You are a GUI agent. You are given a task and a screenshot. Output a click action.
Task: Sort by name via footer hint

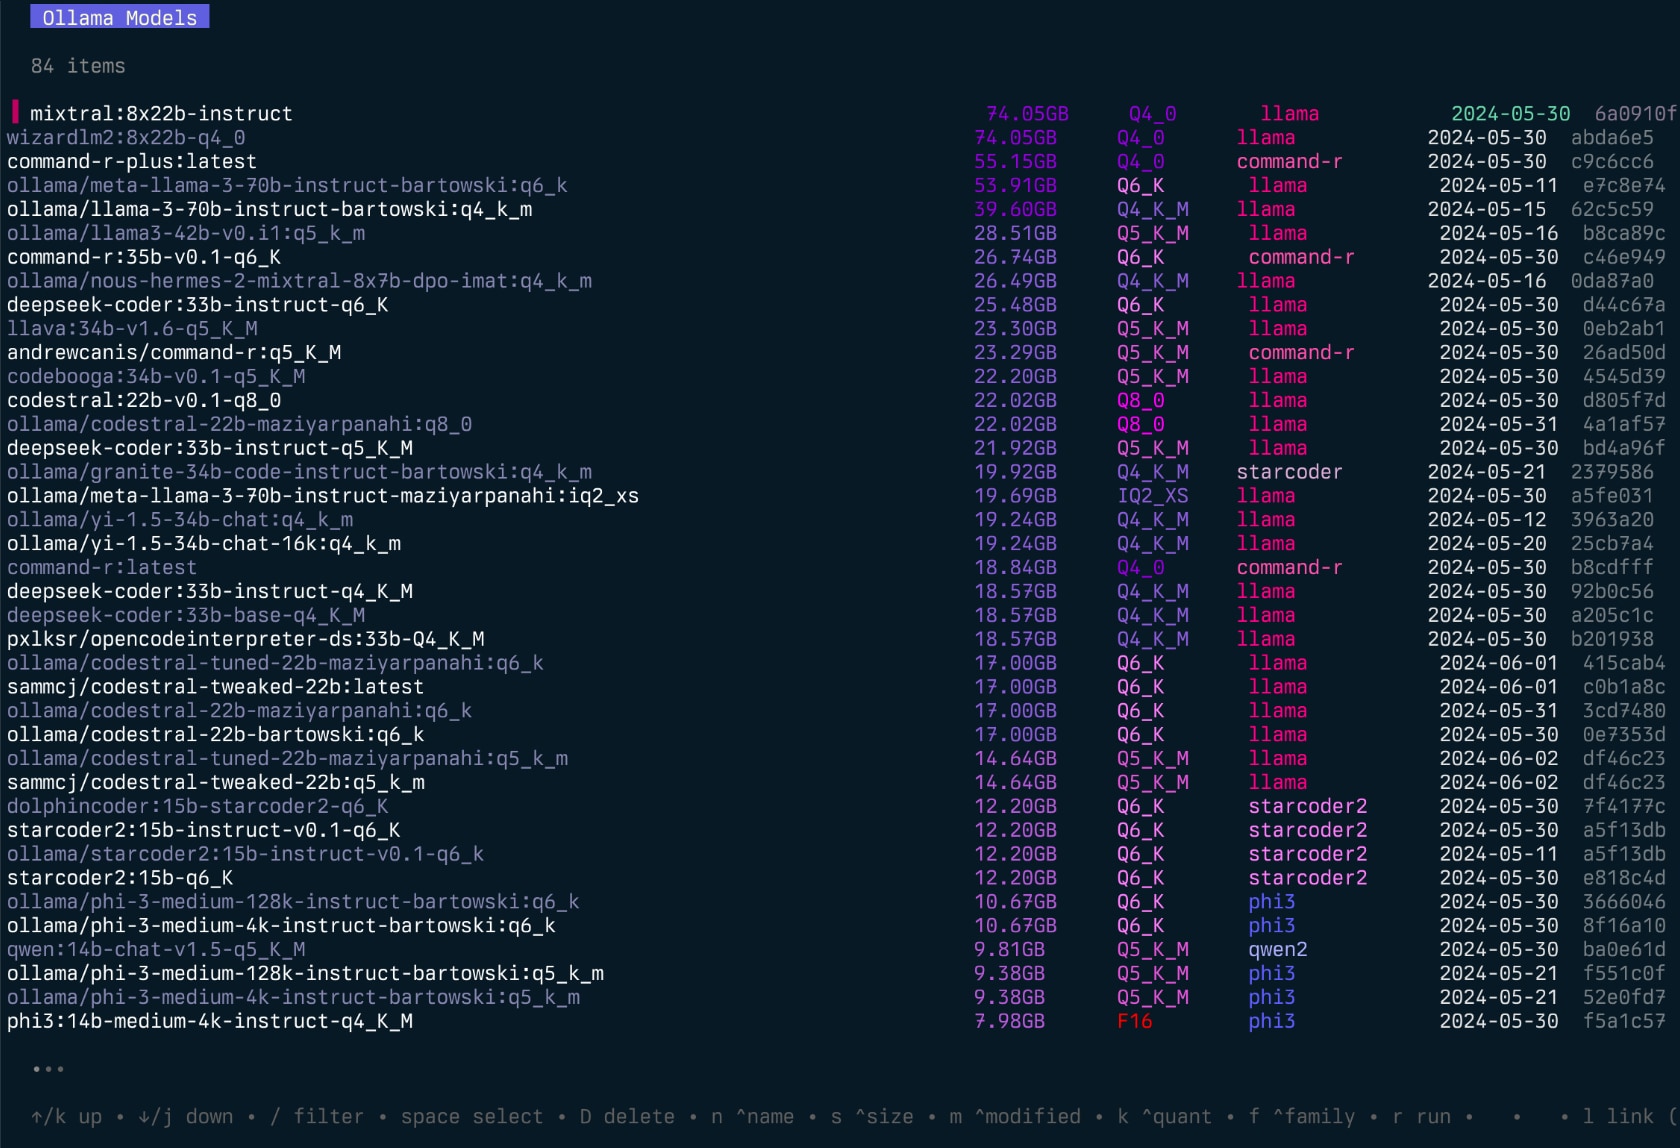752,1117
